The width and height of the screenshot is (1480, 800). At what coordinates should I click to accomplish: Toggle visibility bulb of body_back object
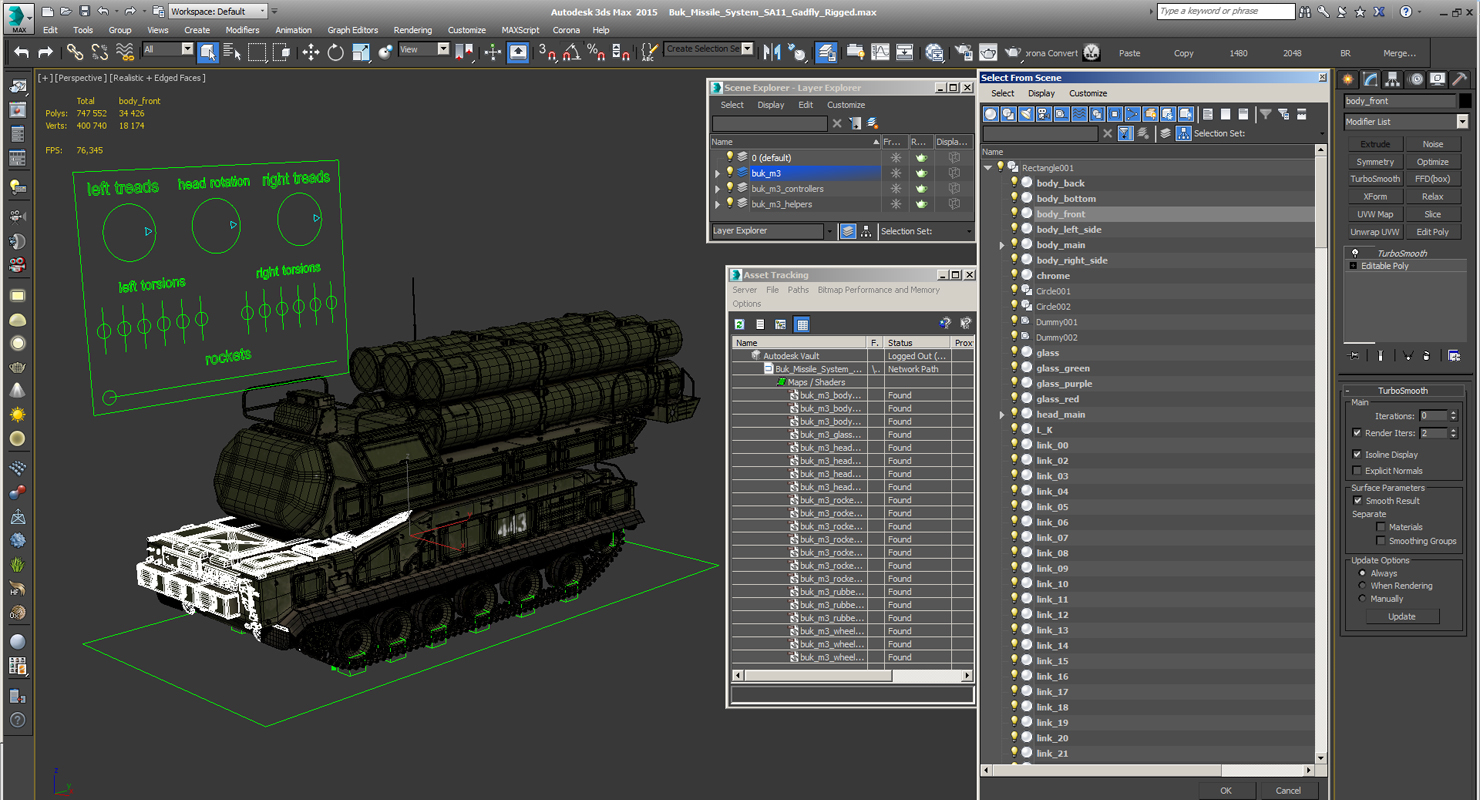tap(1014, 183)
